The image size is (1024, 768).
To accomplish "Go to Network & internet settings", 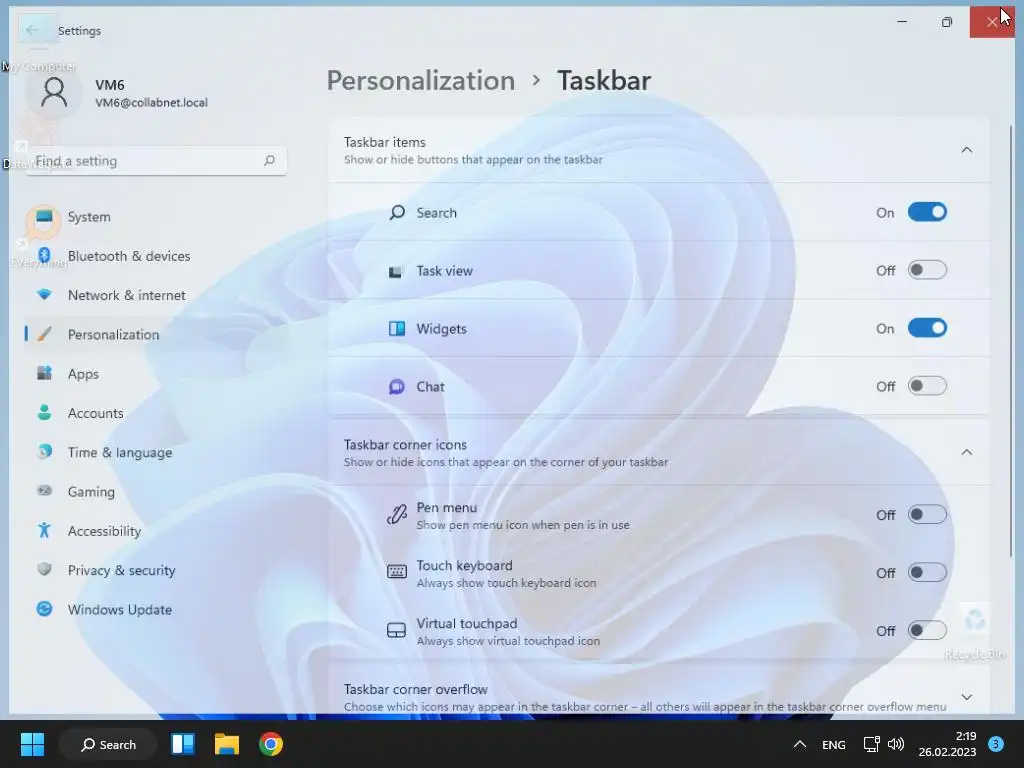I will [154, 295].
